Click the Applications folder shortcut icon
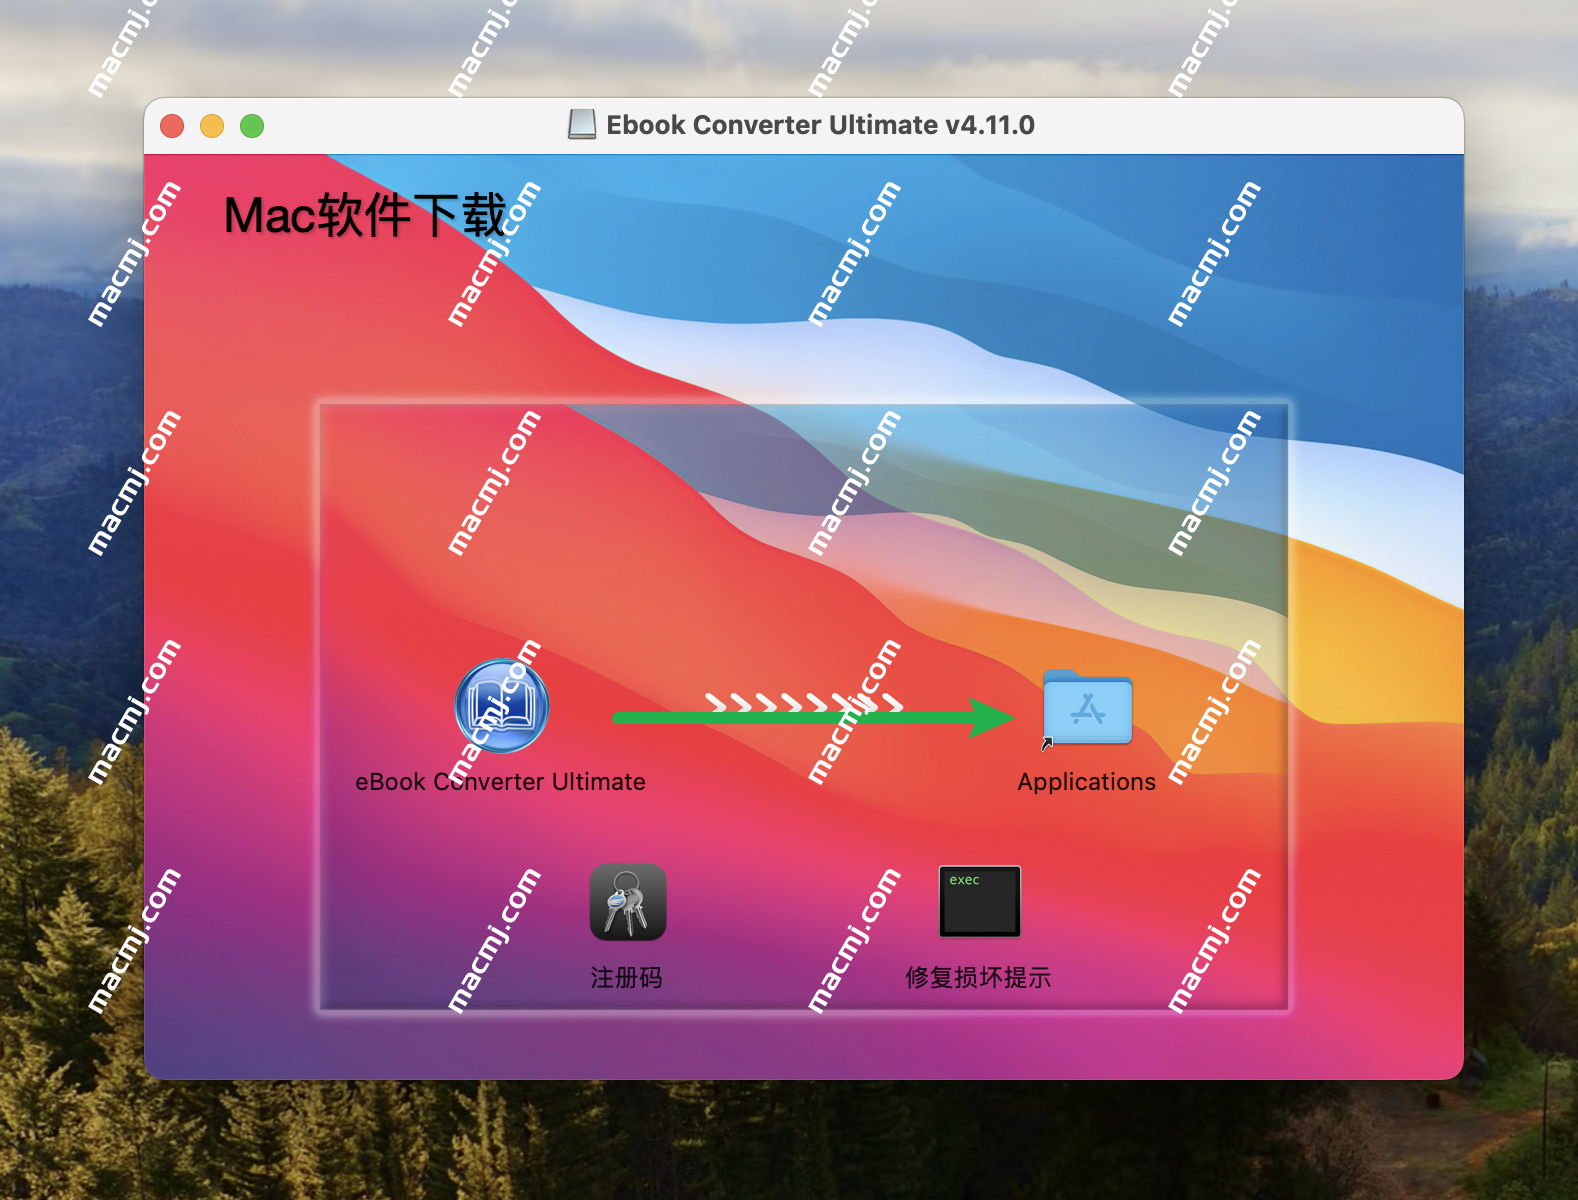The image size is (1578, 1200). [x=1087, y=707]
